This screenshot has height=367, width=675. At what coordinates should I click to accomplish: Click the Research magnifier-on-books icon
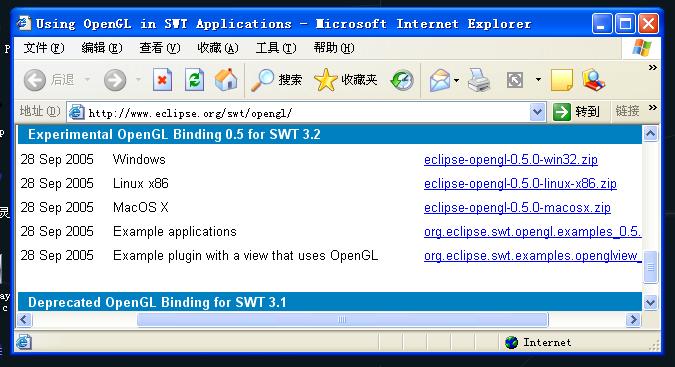click(x=593, y=80)
